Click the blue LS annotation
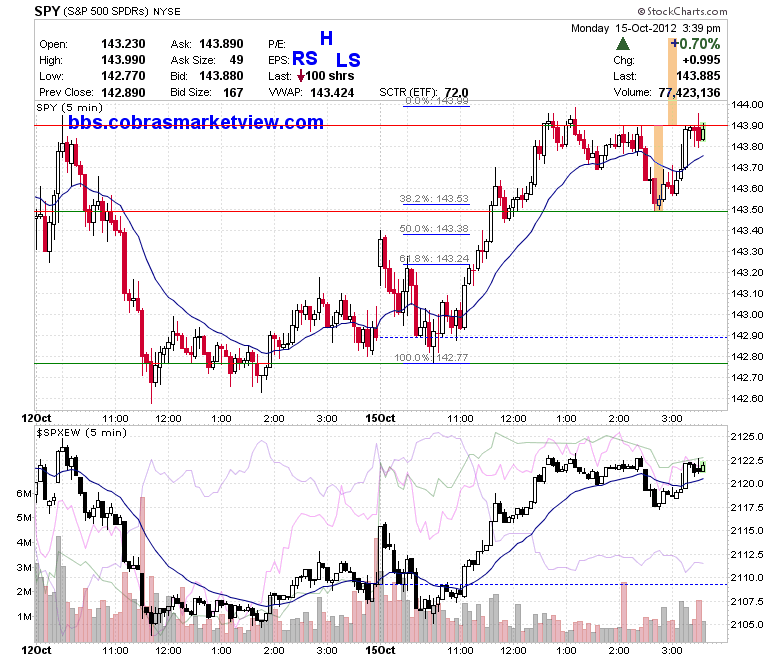 (x=348, y=60)
